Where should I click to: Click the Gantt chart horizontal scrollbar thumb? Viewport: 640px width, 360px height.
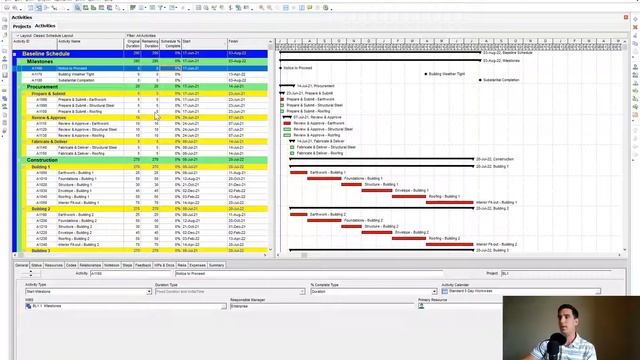(304, 256)
